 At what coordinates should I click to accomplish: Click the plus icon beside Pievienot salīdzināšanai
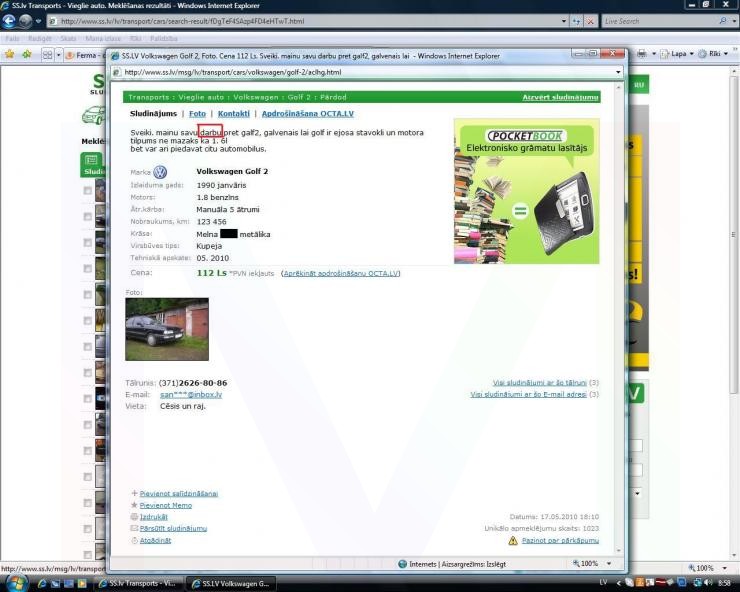[x=134, y=493]
